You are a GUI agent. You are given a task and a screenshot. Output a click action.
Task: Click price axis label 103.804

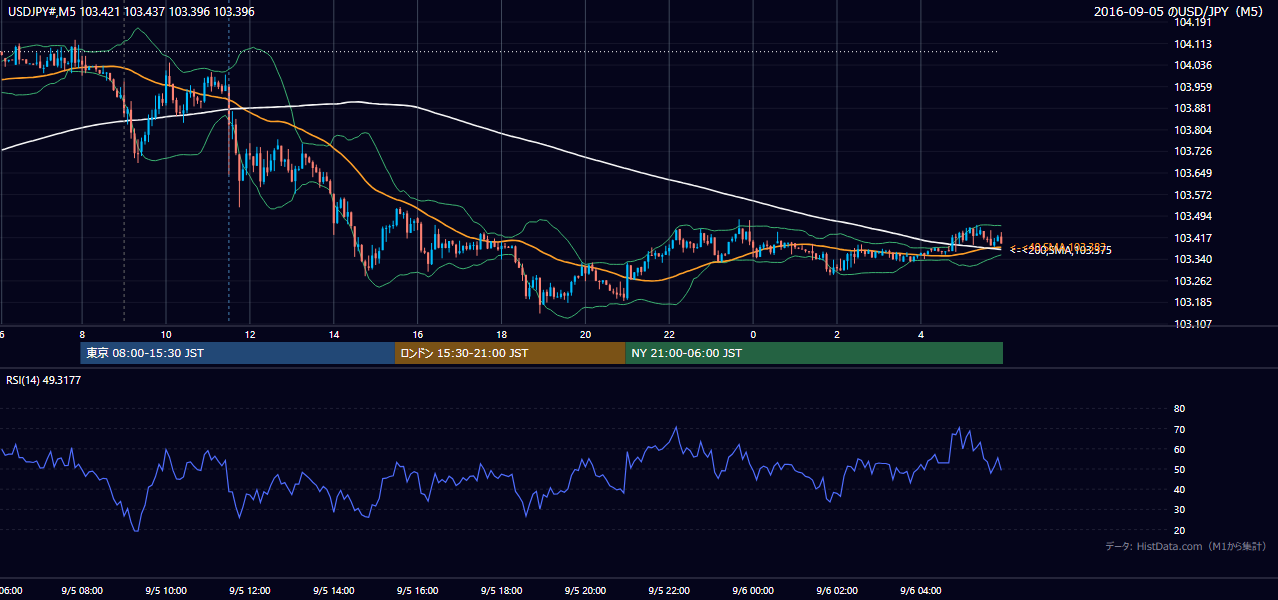(1194, 130)
